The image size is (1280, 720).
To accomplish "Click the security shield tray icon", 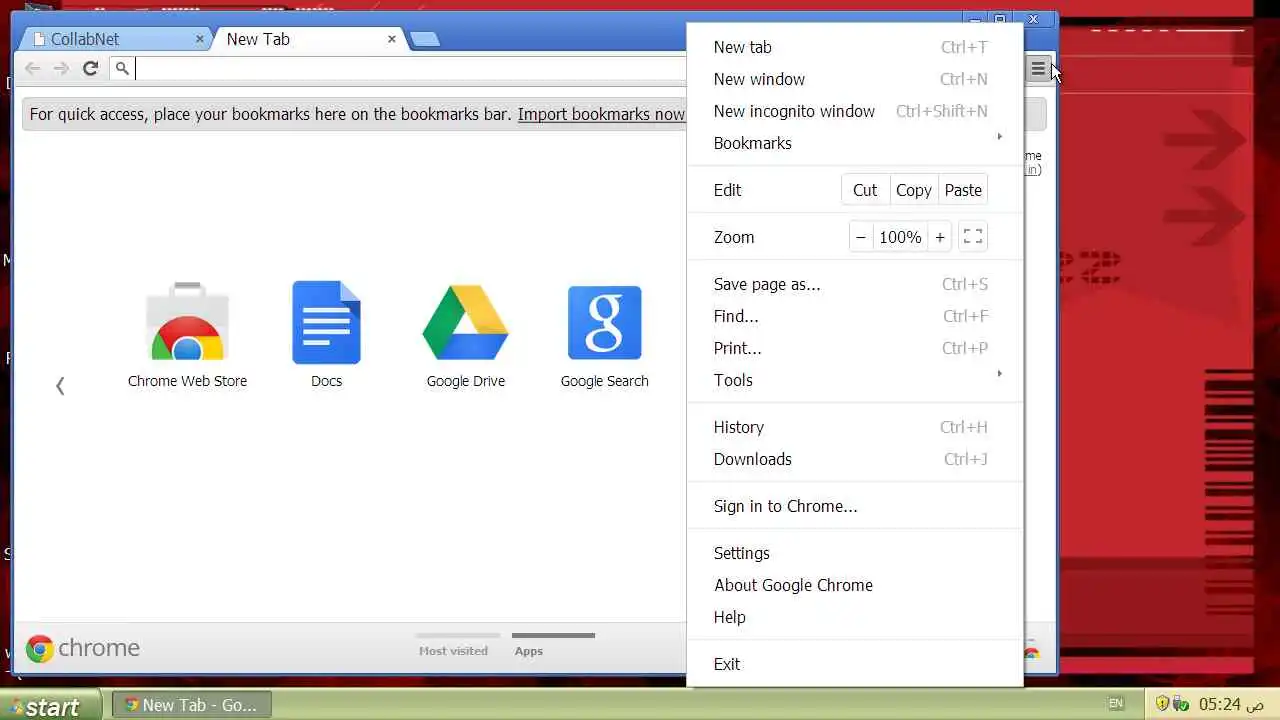I will 1161,704.
